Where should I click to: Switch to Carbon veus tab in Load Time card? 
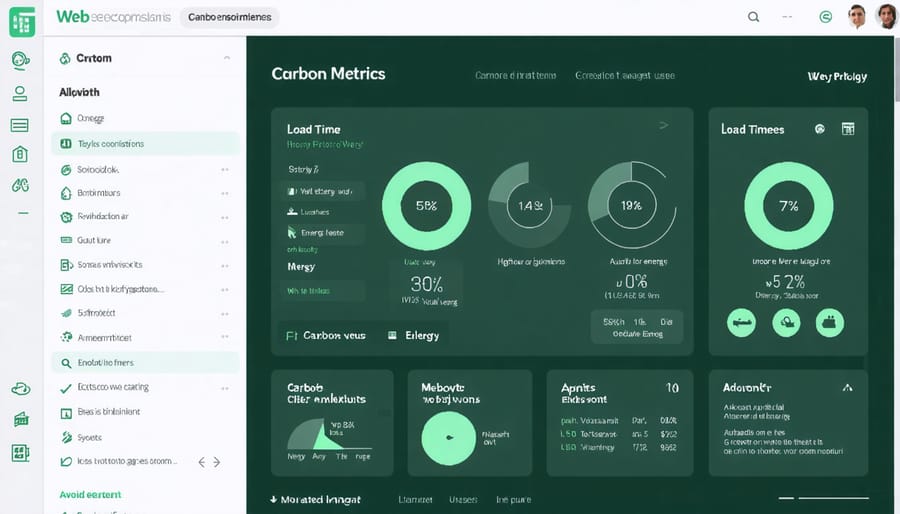click(x=327, y=336)
